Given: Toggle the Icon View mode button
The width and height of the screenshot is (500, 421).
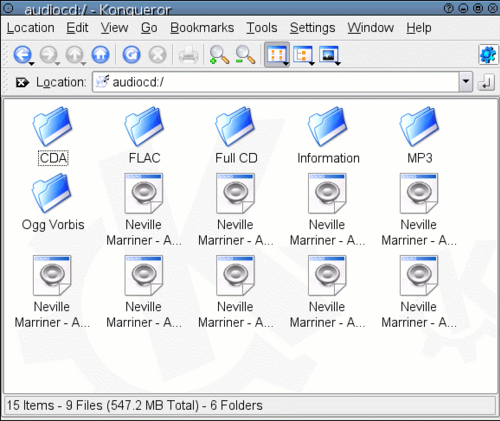Looking at the screenshot, I should pyautogui.click(x=277, y=55).
